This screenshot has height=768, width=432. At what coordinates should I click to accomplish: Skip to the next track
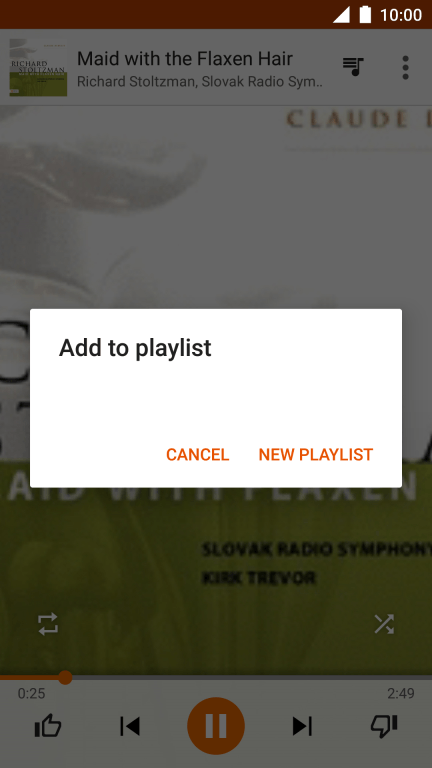302,726
